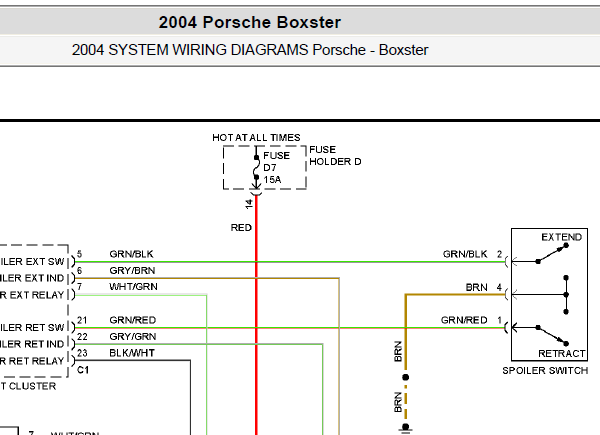Click the "WHT/GRN" wire label at pin 7

pos(133,287)
